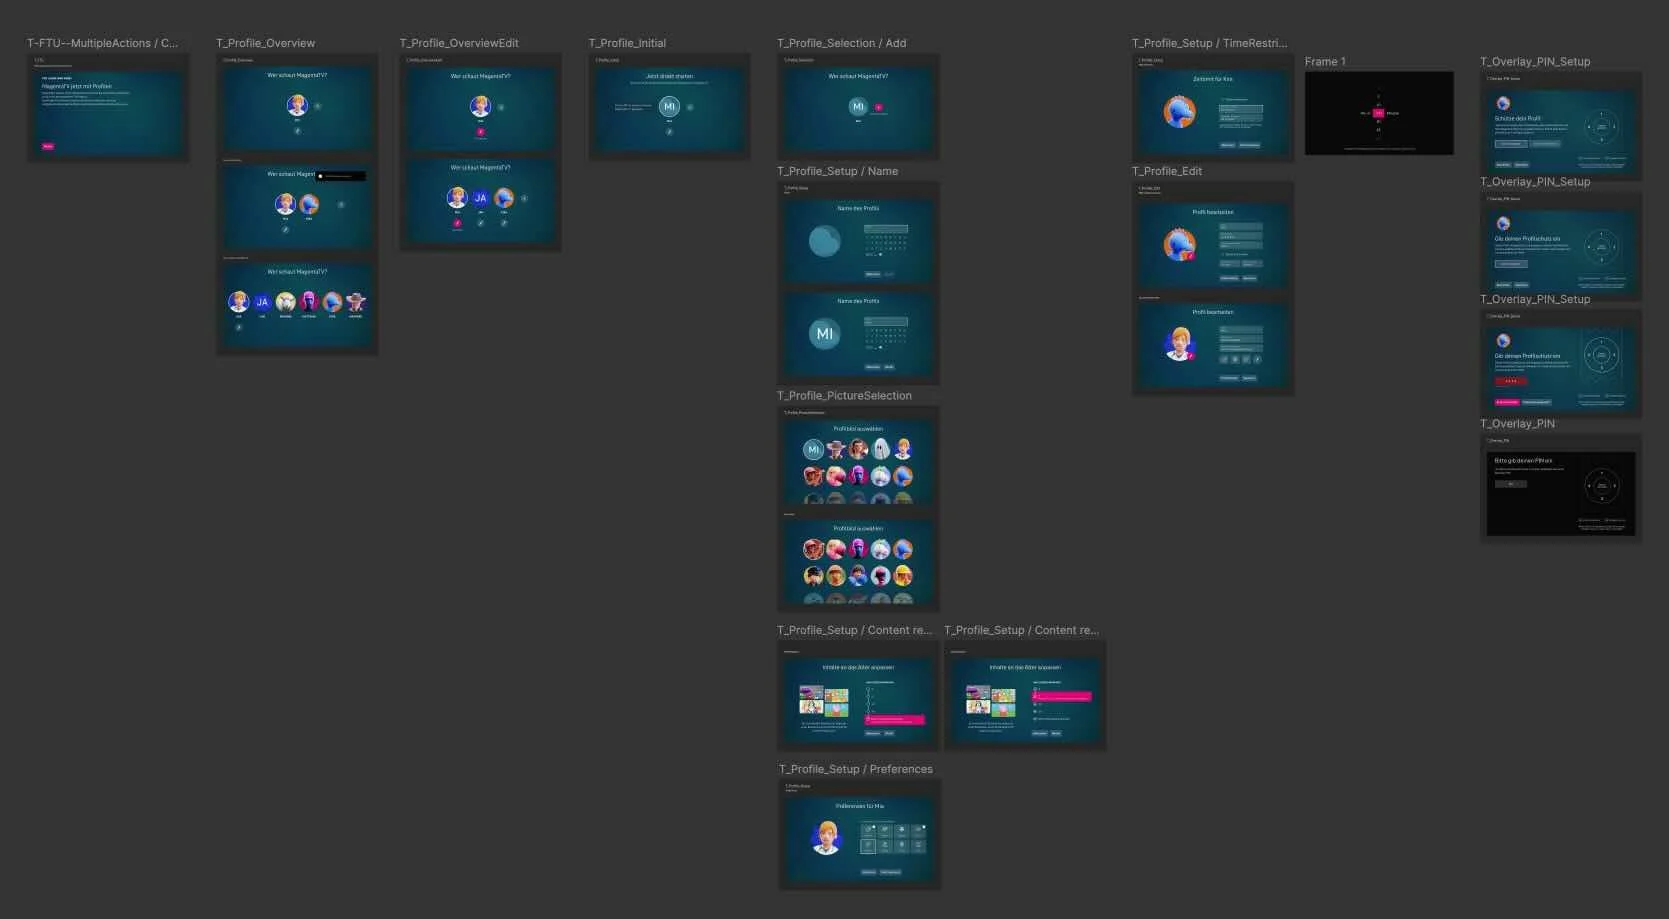Click the large MI avatar in T_Profile_Setup / Name

825,334
